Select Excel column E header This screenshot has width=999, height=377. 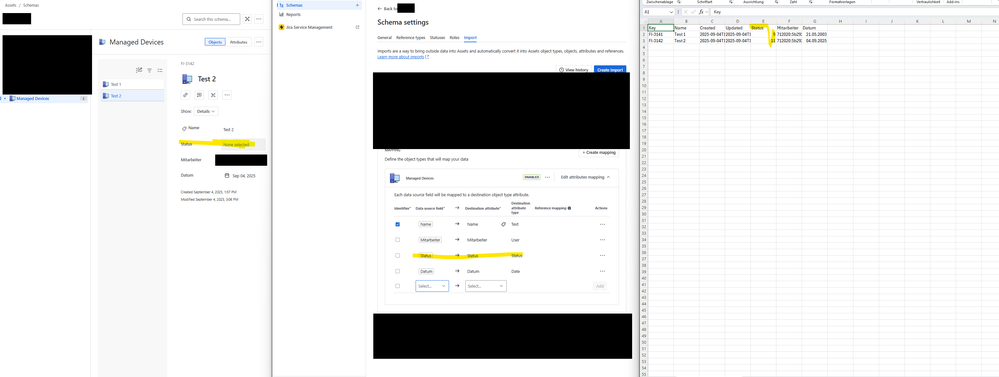(x=763, y=22)
